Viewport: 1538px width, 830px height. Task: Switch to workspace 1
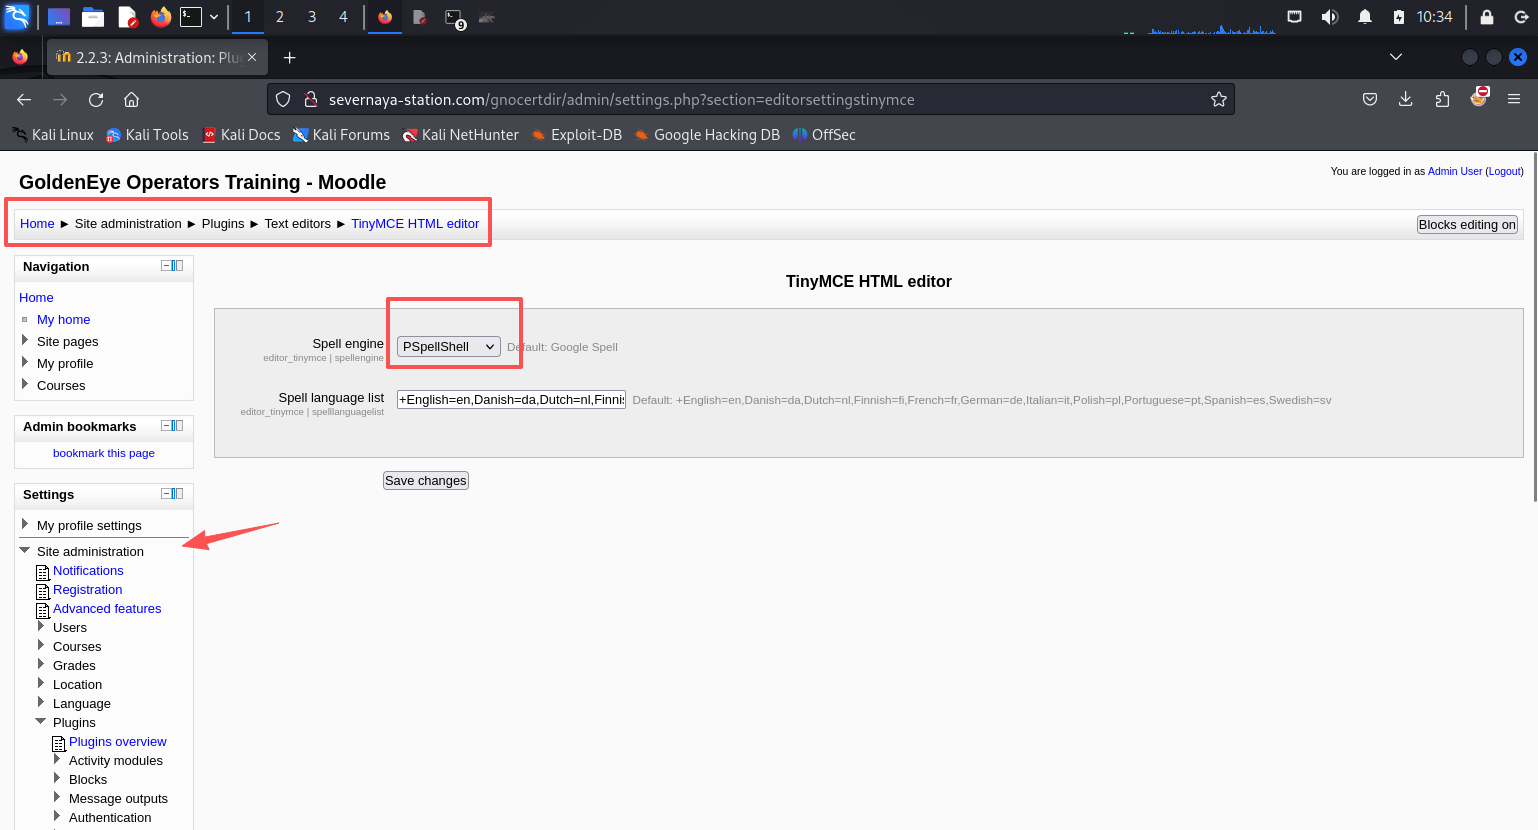(x=248, y=17)
